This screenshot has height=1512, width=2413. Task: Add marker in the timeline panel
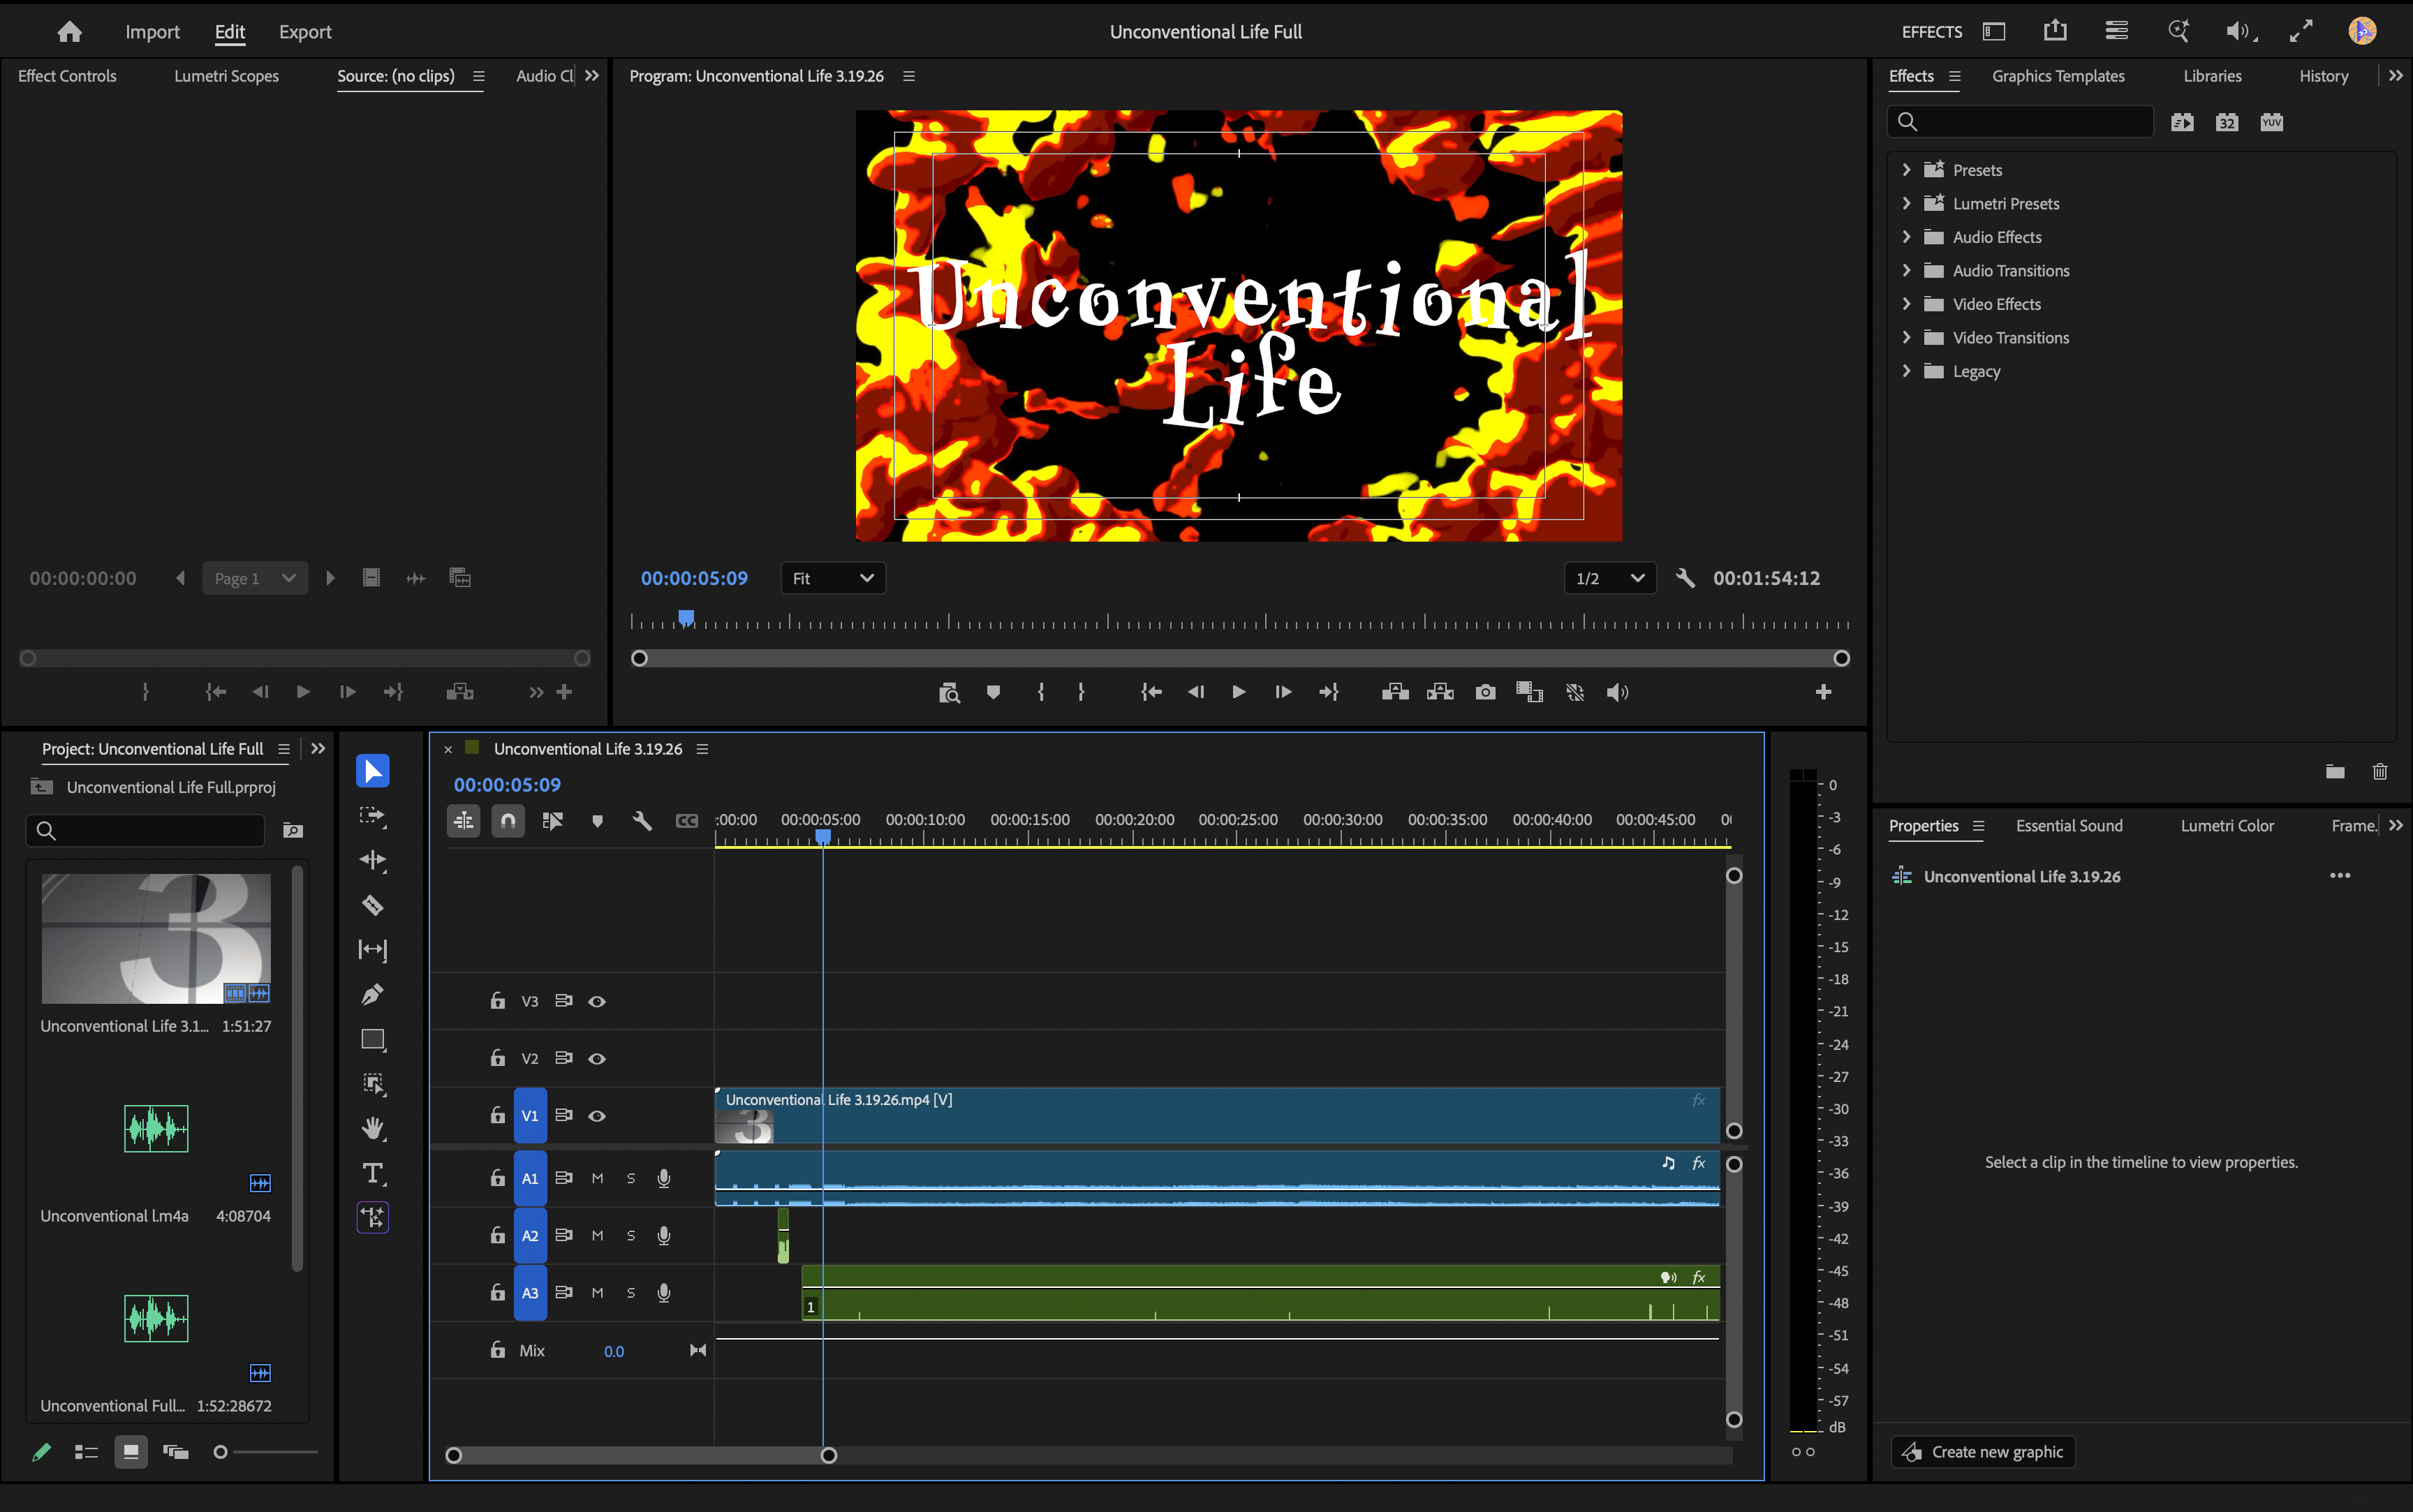(597, 821)
